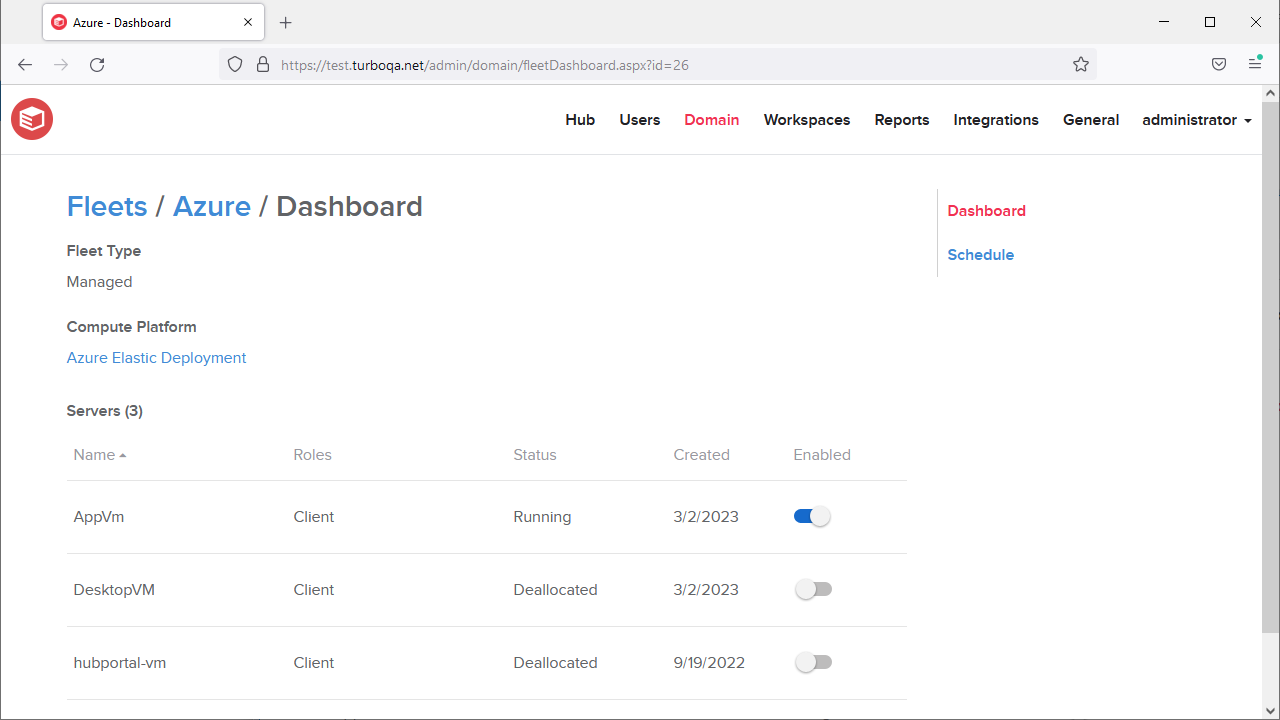The height and width of the screenshot is (720, 1280).
Task: Switch to the Workspaces section
Action: [x=806, y=120]
